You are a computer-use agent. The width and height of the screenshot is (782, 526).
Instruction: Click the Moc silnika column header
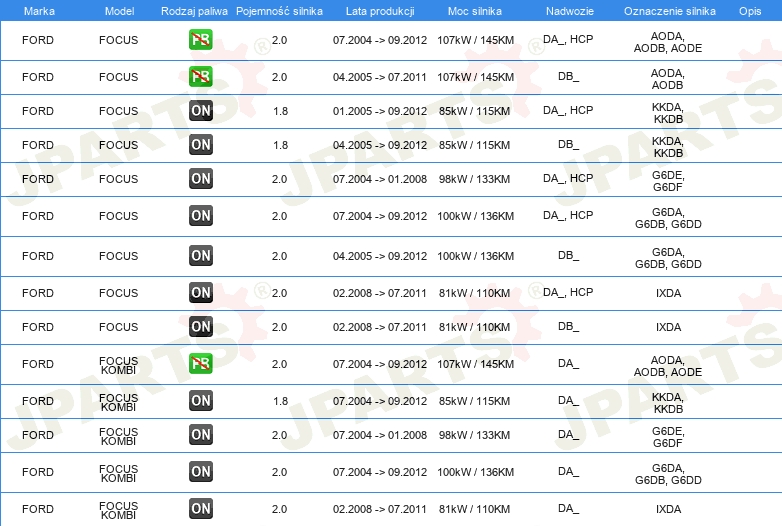tap(474, 11)
